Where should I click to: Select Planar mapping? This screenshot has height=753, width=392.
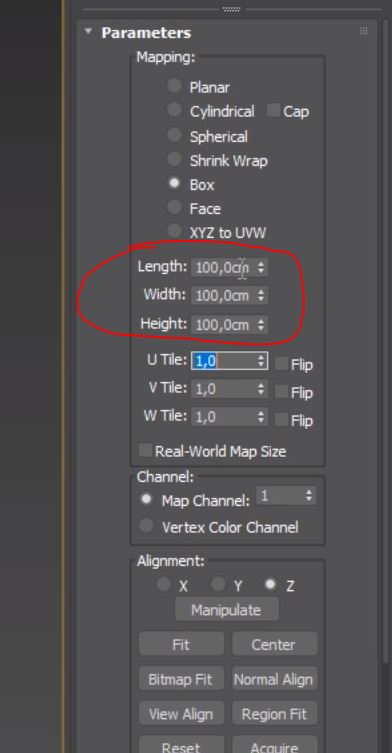click(173, 86)
